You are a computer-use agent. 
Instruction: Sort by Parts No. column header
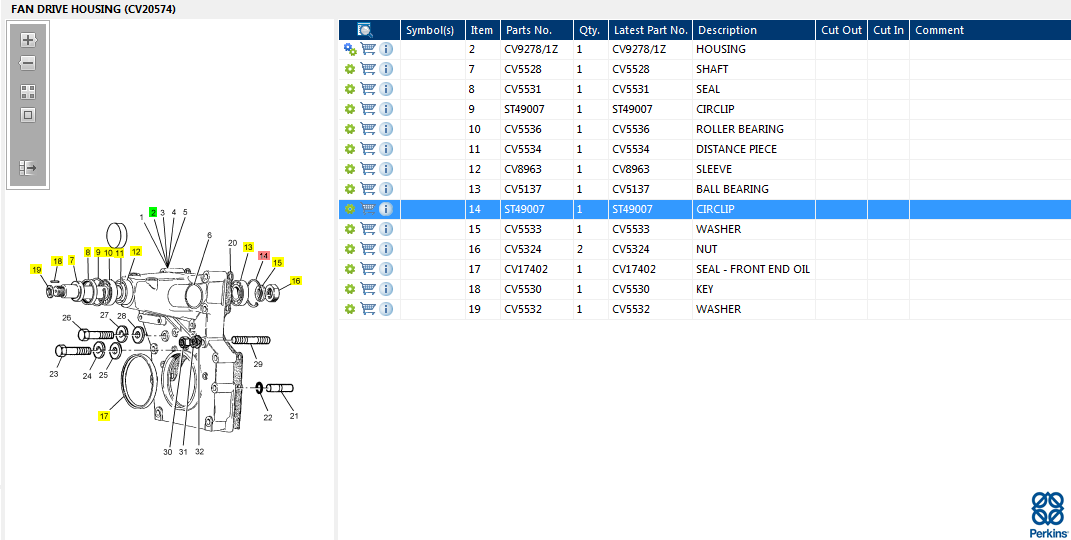tap(537, 30)
